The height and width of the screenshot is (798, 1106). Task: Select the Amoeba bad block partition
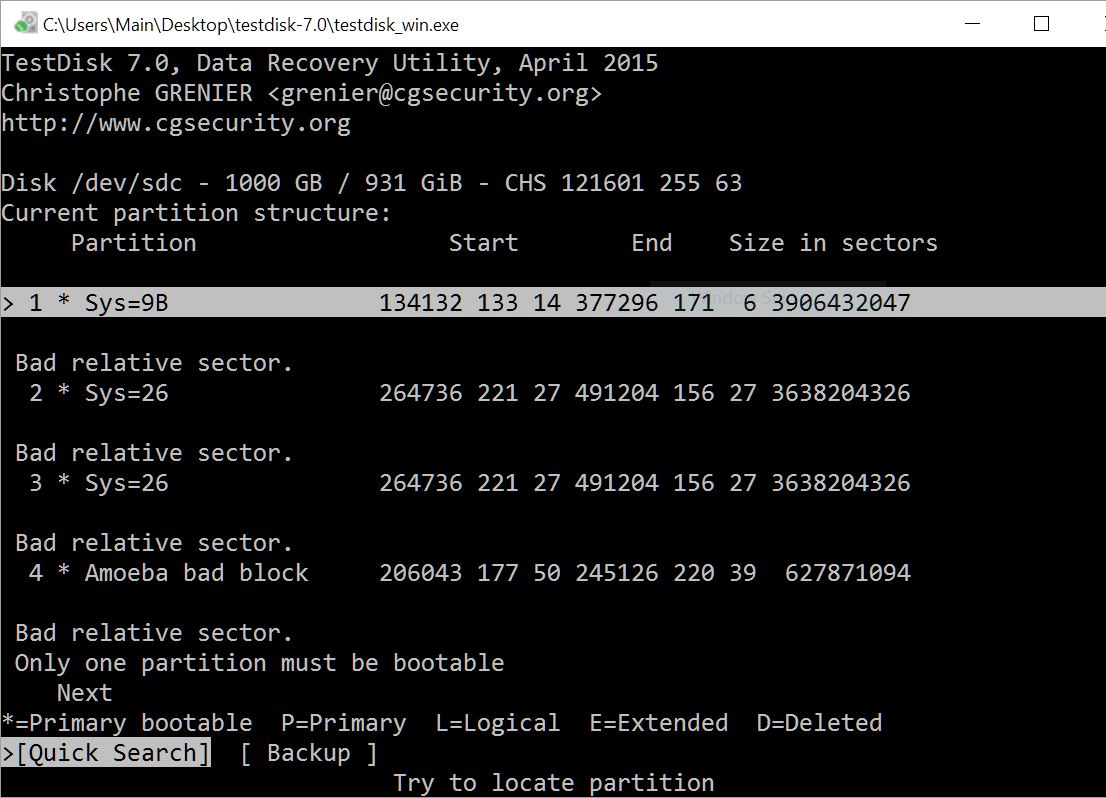[x=469, y=572]
